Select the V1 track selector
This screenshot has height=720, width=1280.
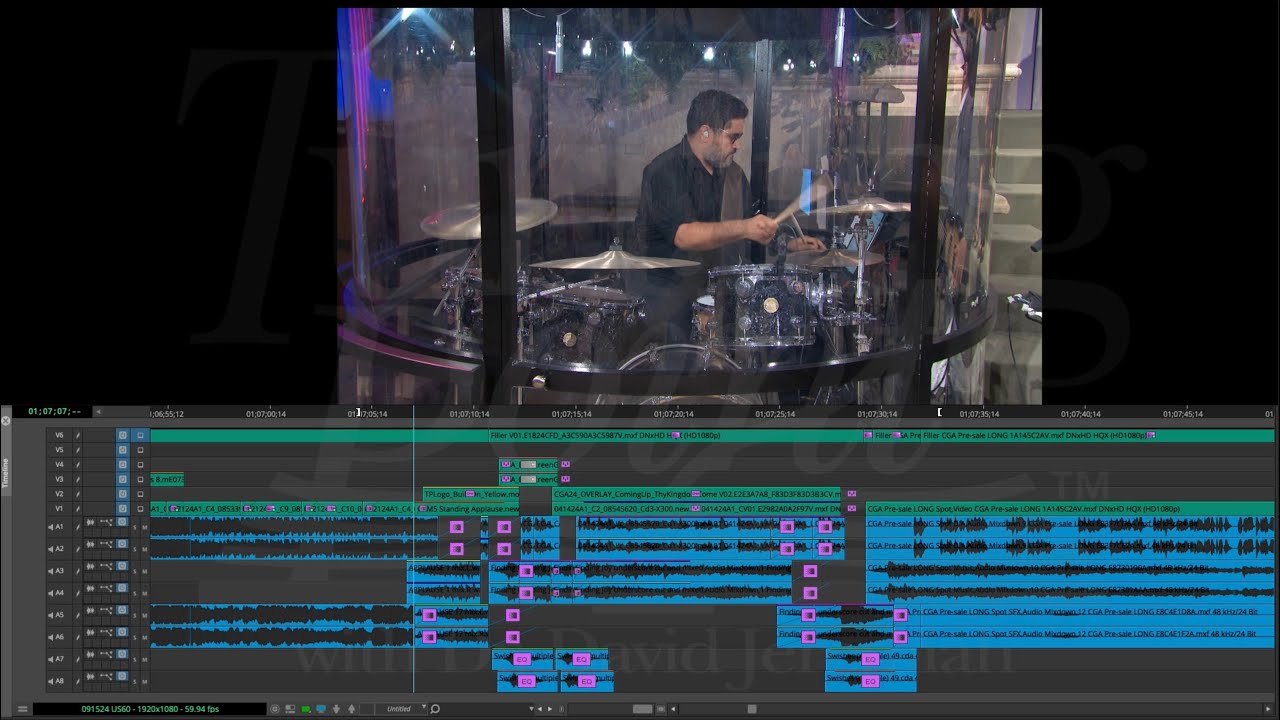pyautogui.click(x=59, y=509)
